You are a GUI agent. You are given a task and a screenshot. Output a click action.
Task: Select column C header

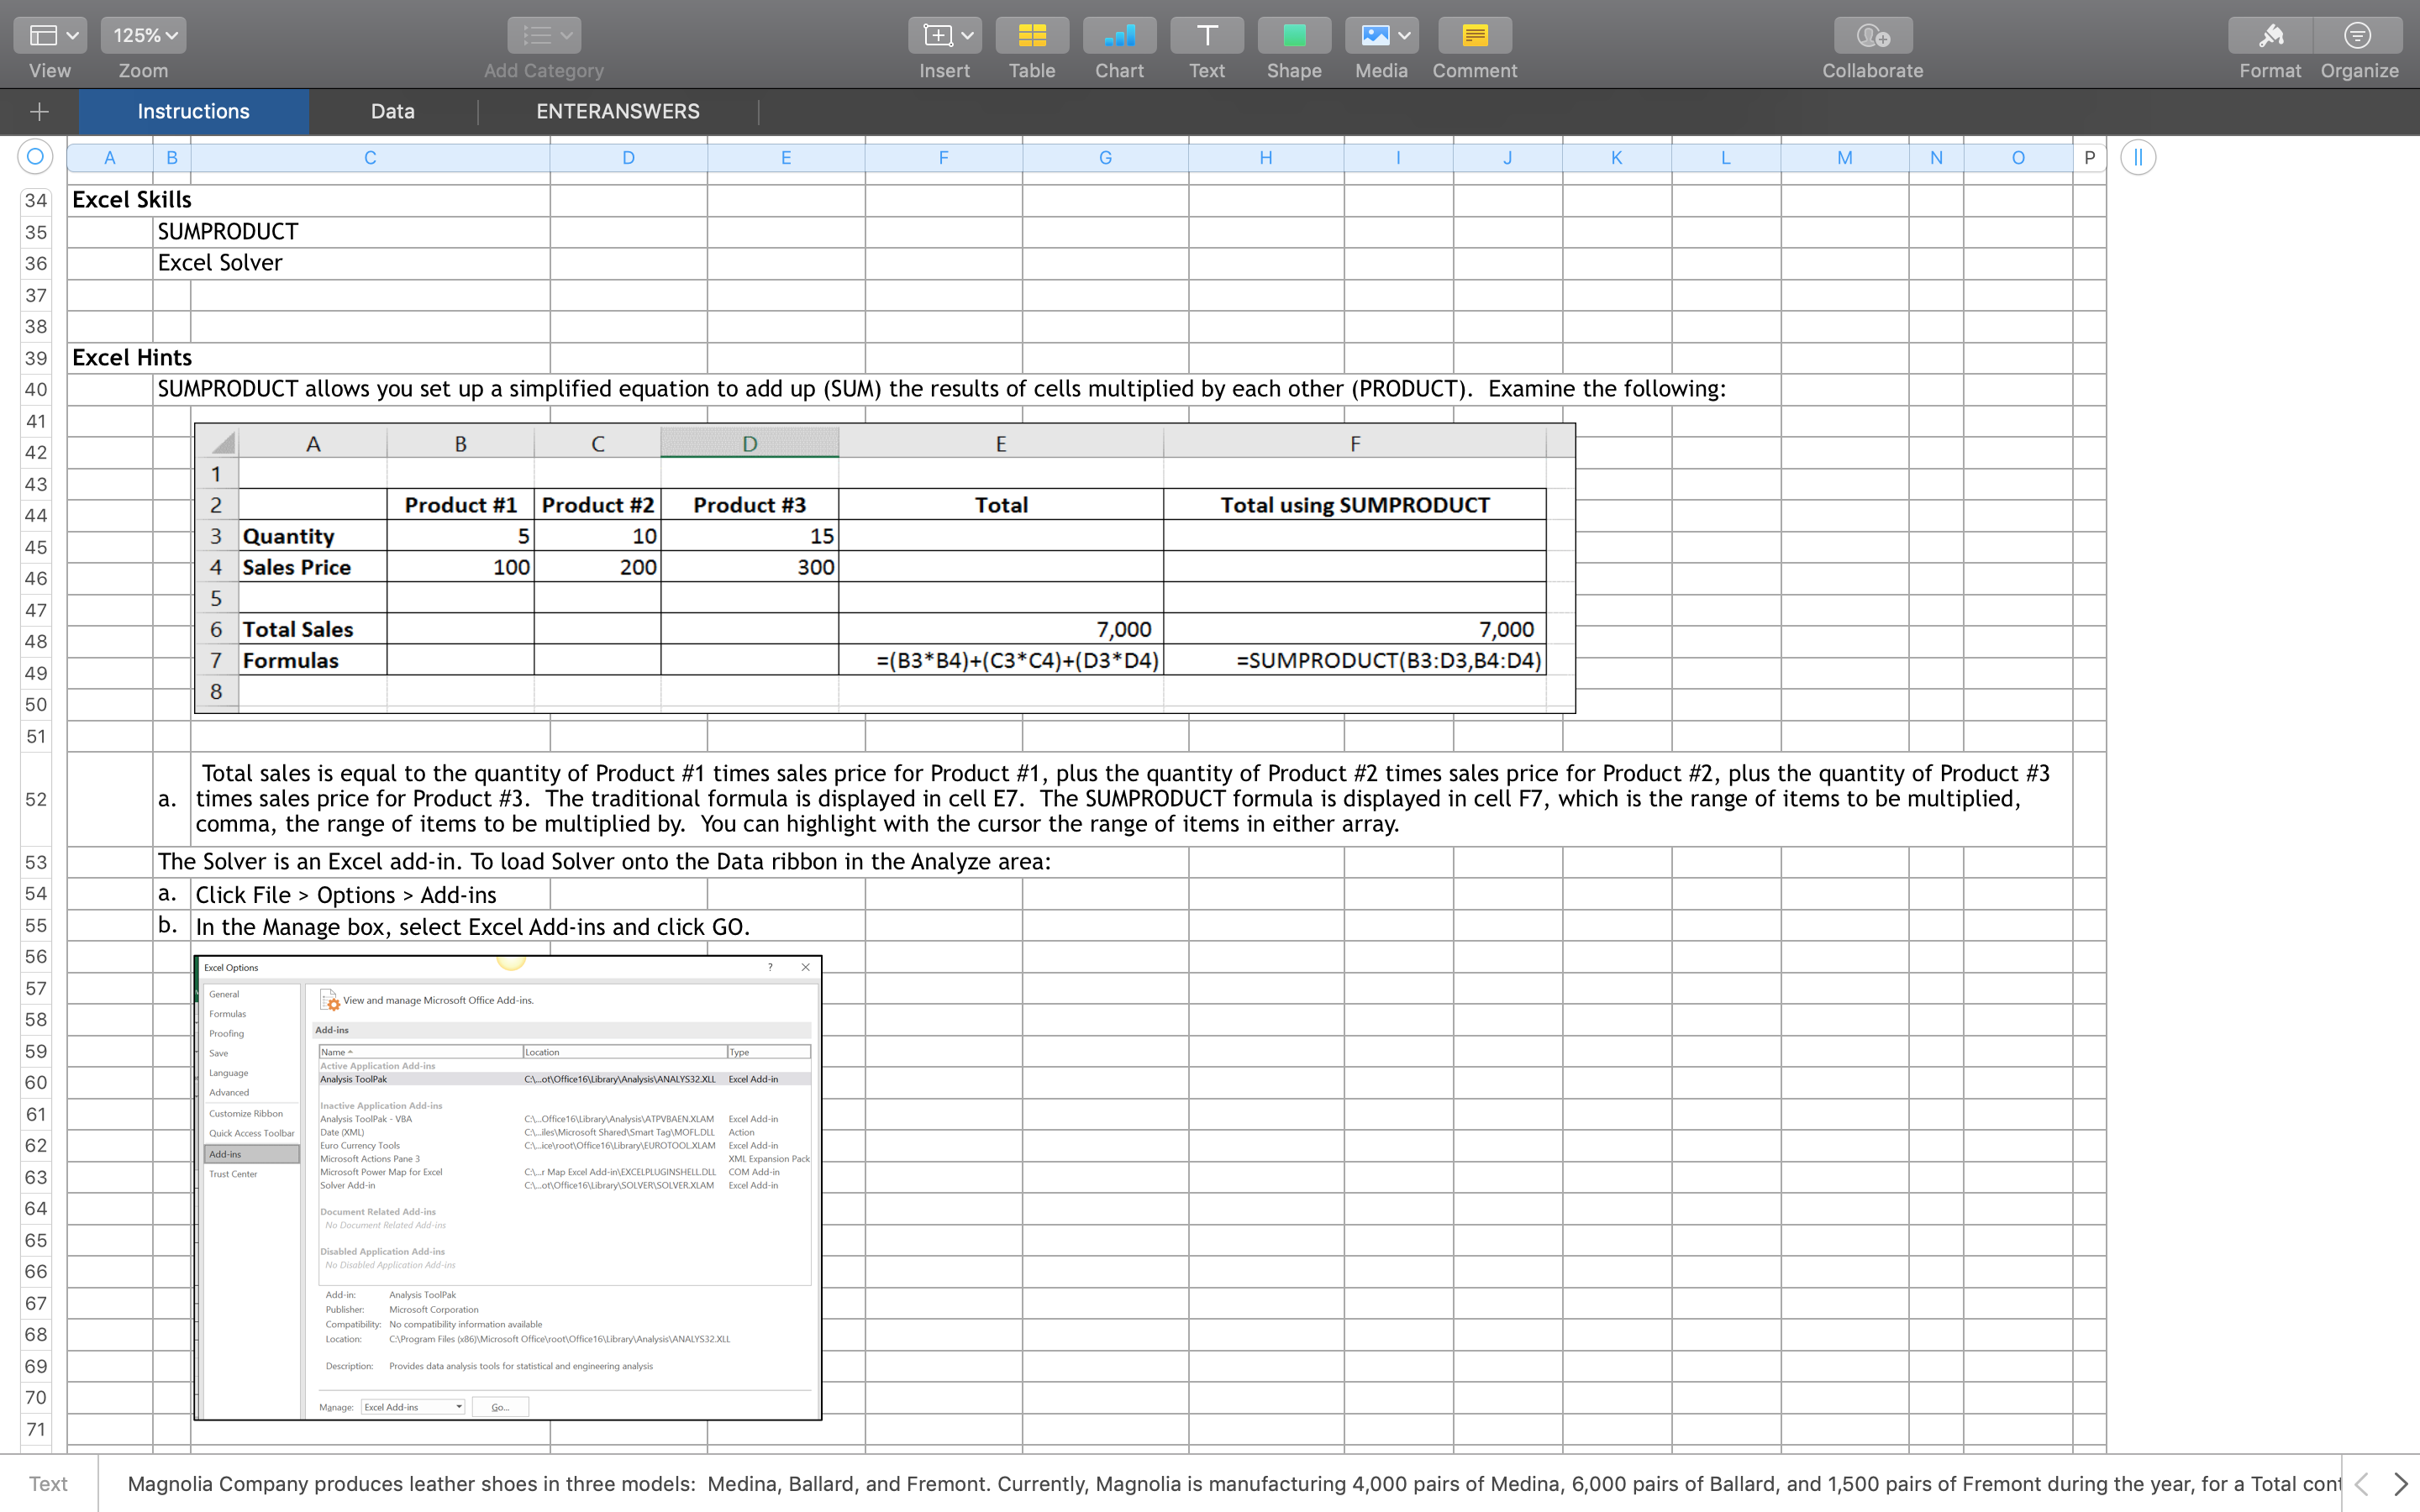369,157
